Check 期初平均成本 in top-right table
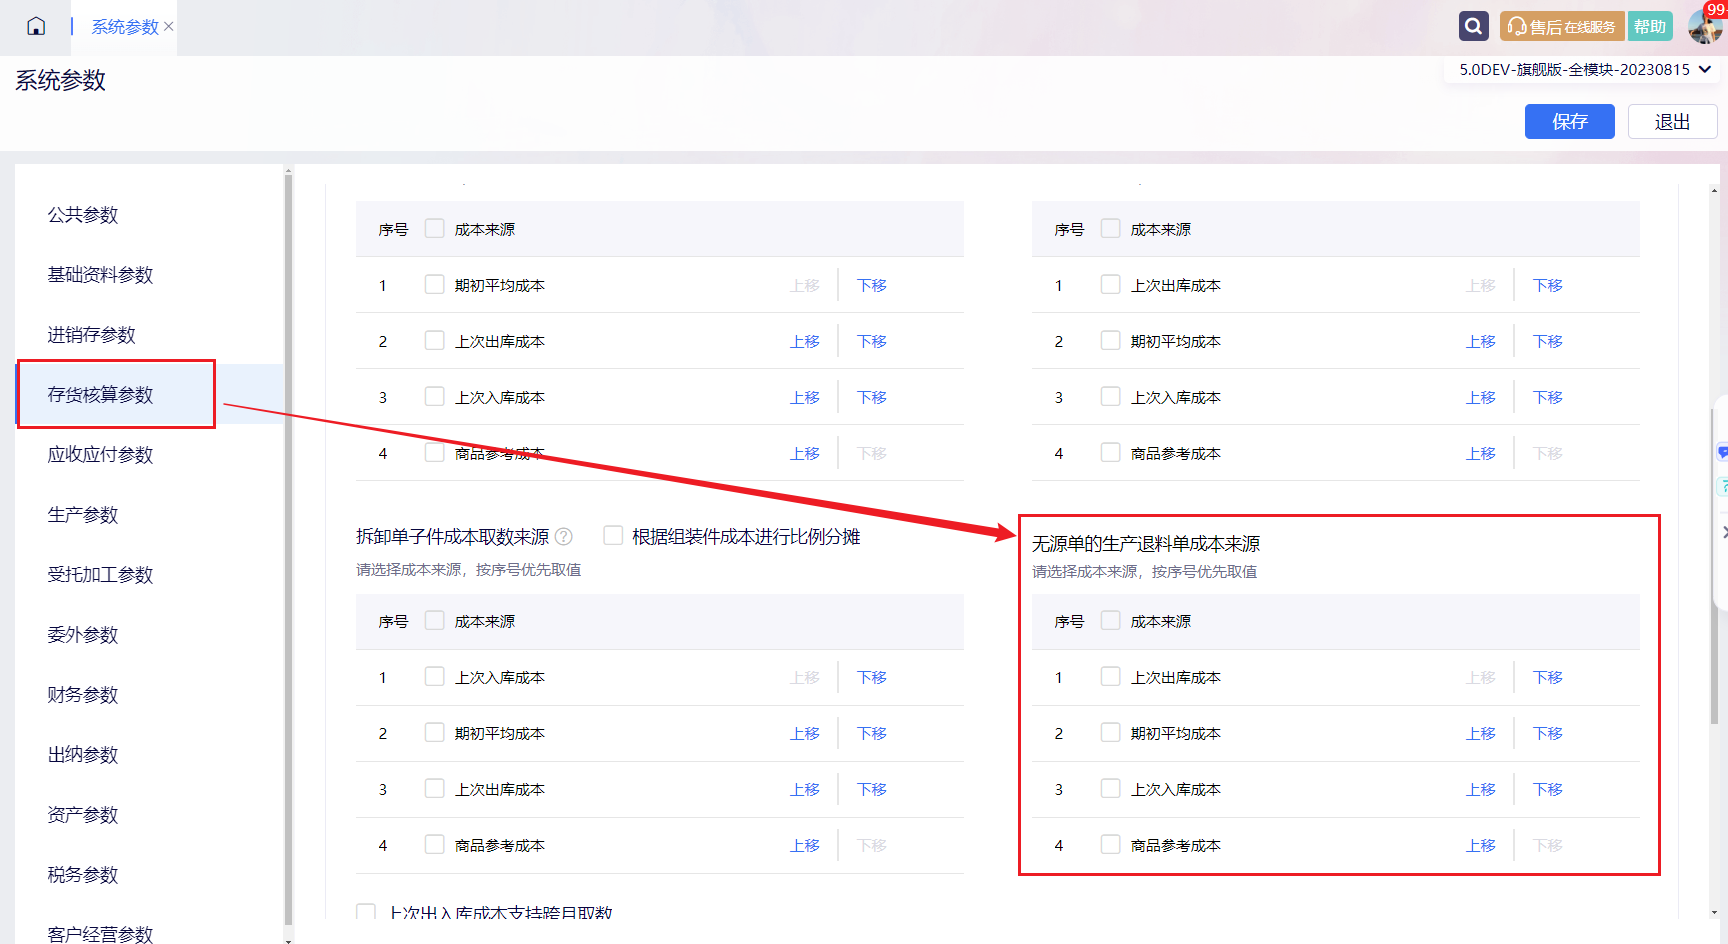The image size is (1728, 944). coord(1110,340)
